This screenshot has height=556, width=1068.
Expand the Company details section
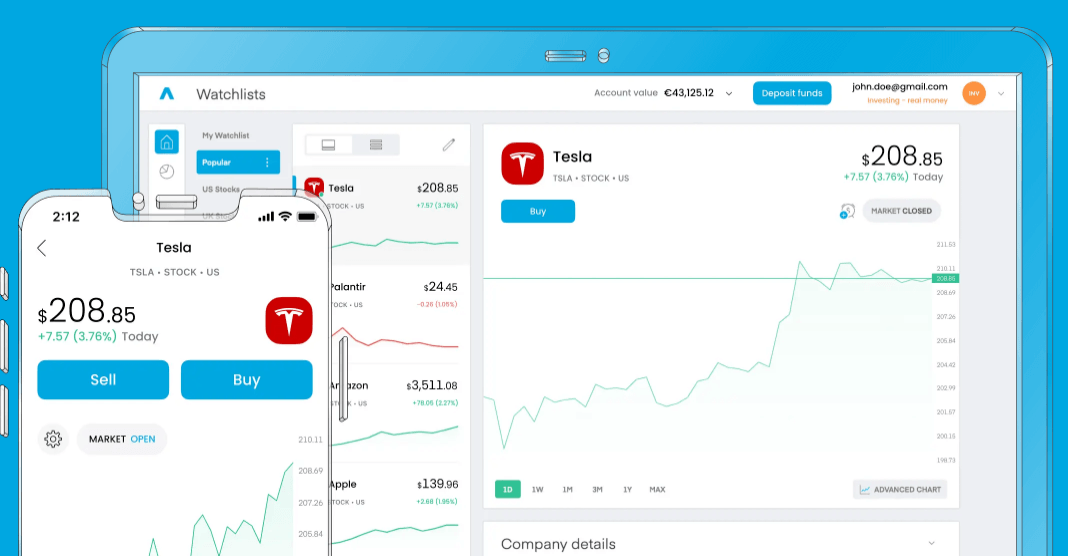pyautogui.click(x=931, y=543)
